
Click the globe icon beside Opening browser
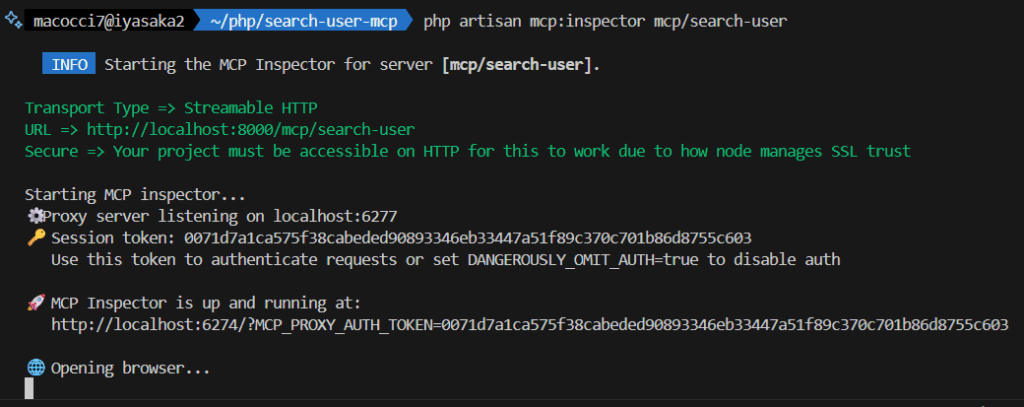(36, 368)
